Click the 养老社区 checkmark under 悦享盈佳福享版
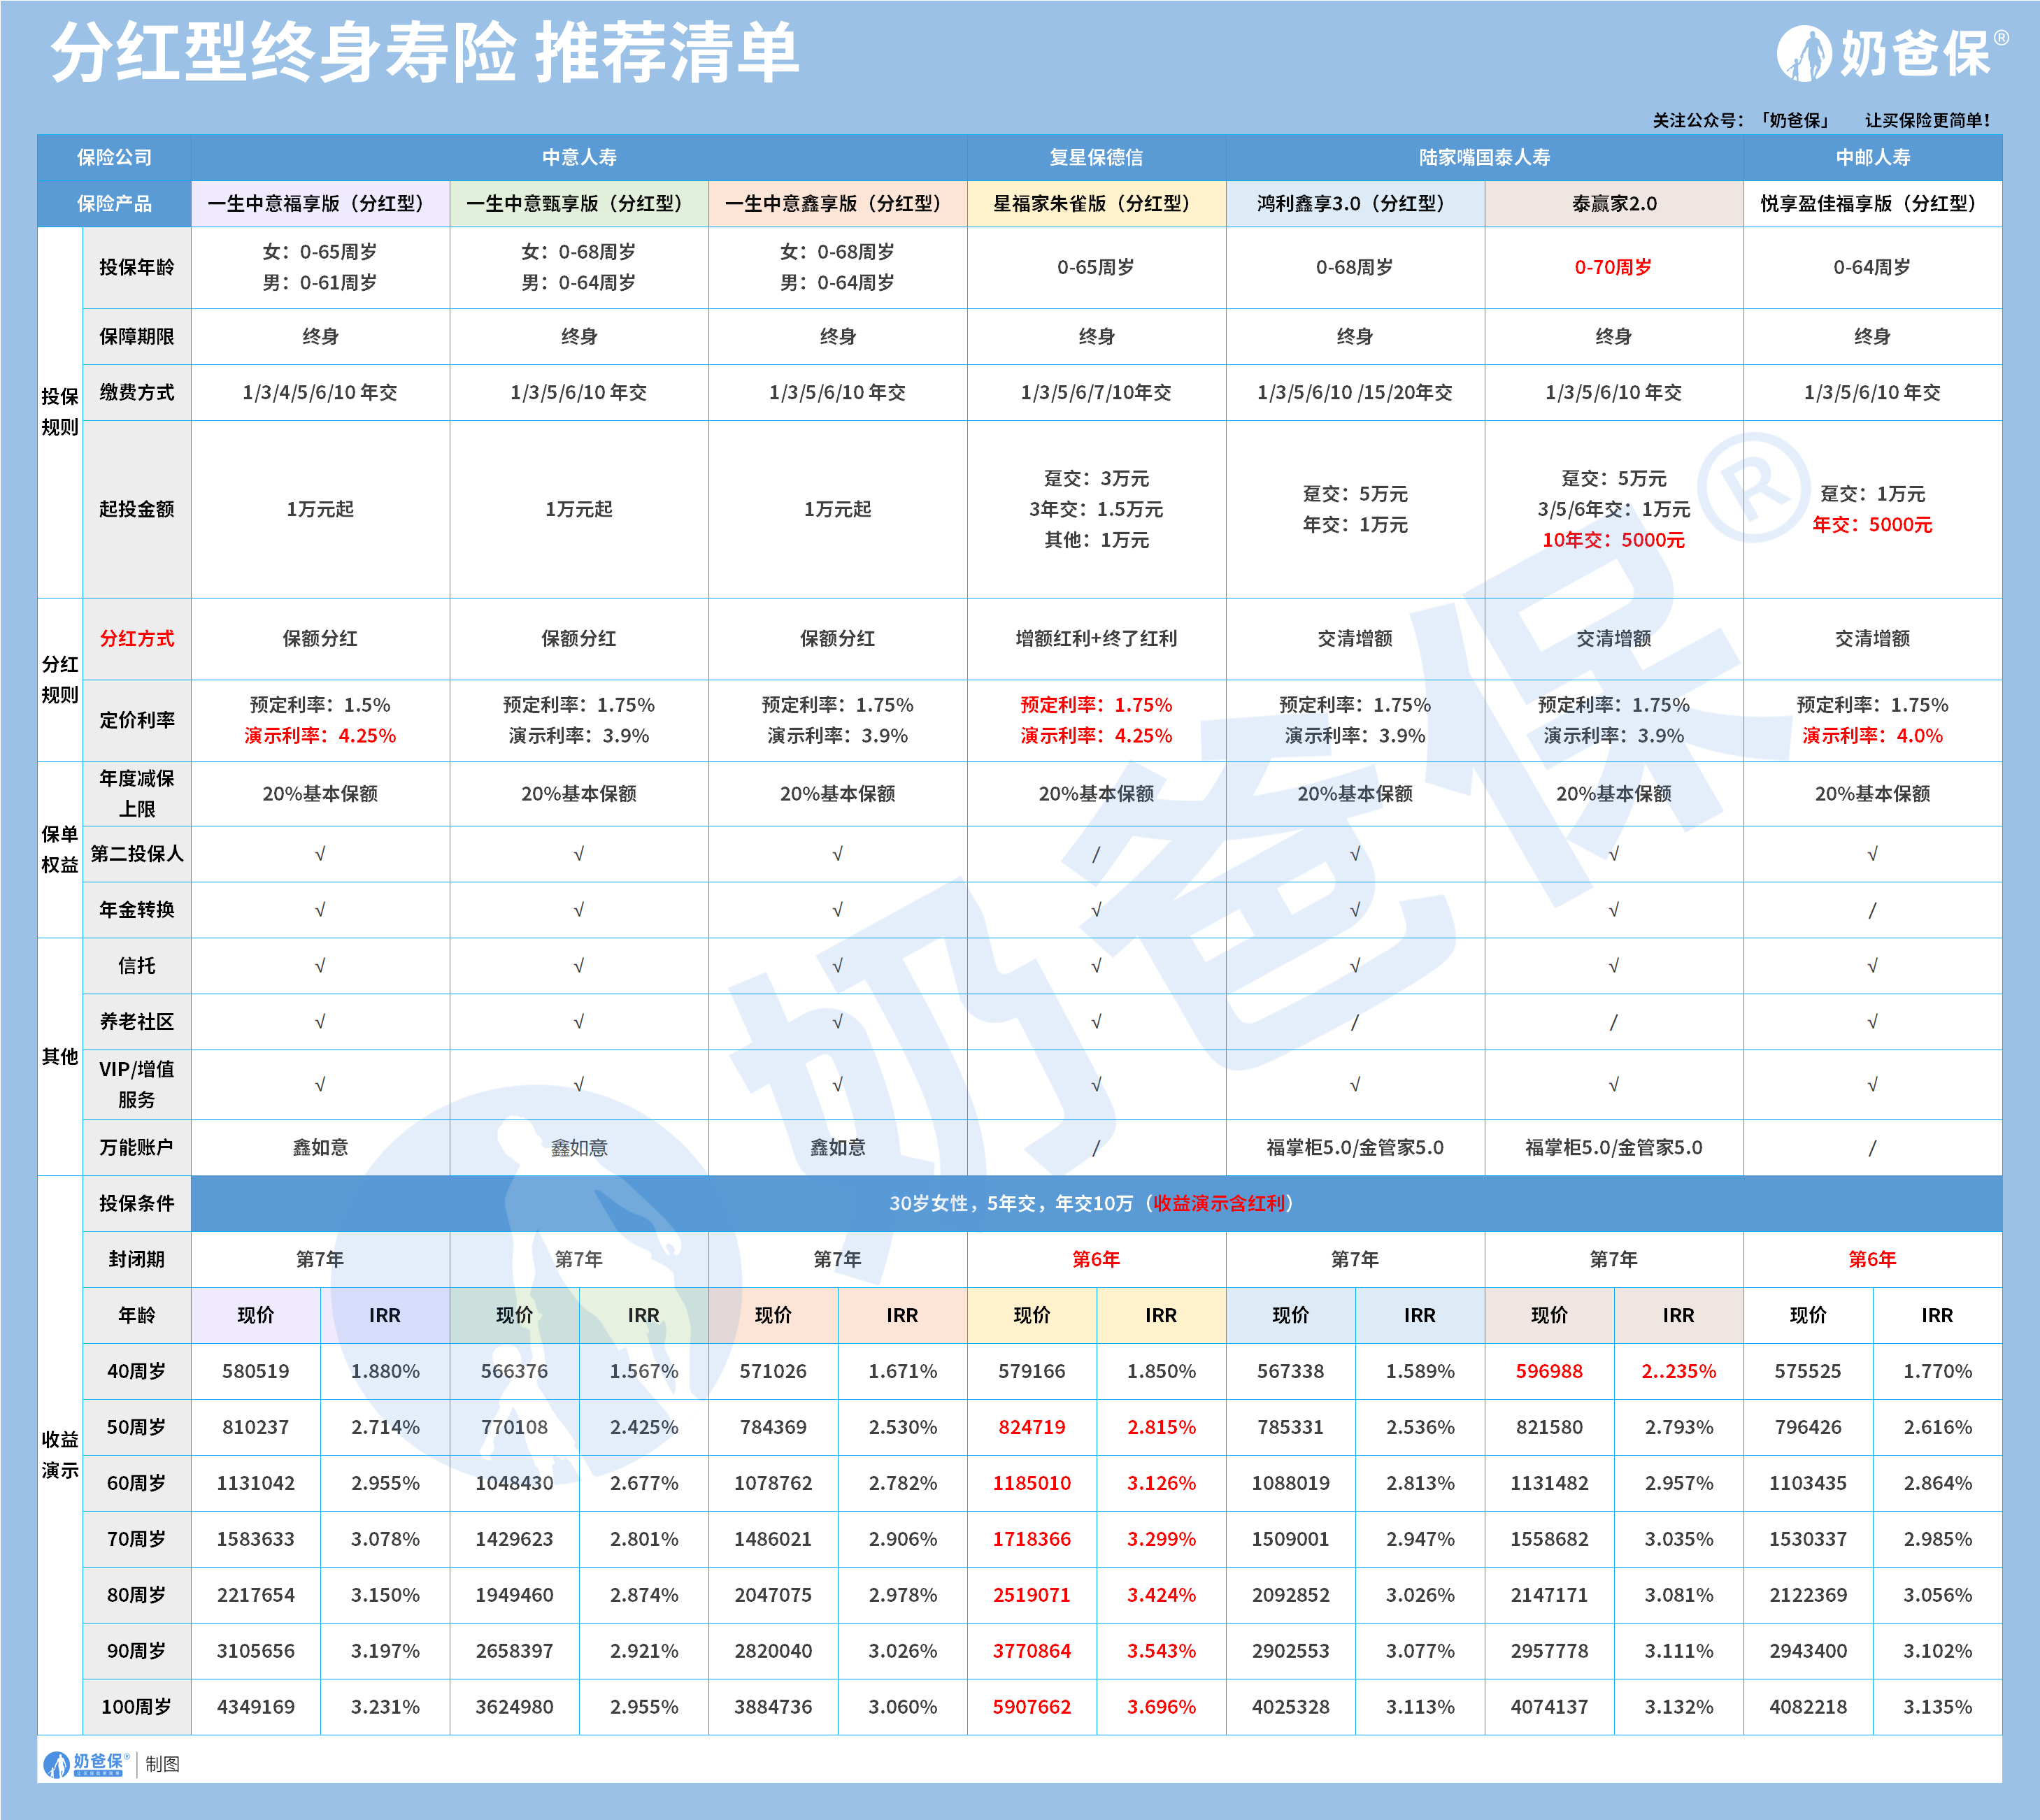The height and width of the screenshot is (1820, 2040). (1872, 1022)
